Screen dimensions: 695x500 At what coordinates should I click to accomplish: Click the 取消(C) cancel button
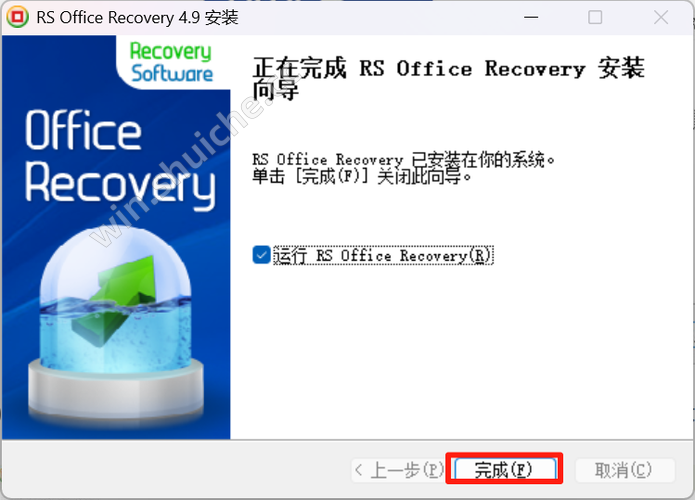pyautogui.click(x=625, y=470)
